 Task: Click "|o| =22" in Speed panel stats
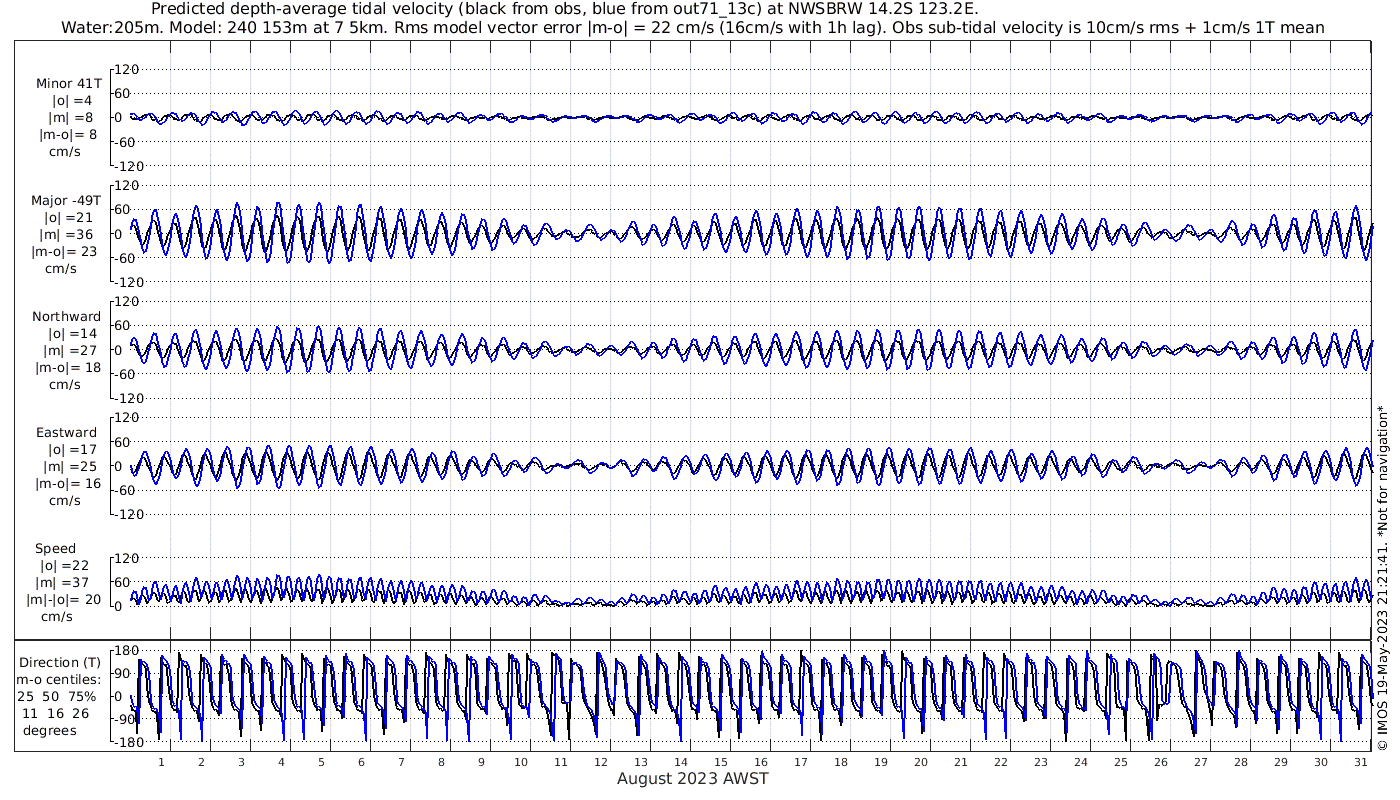point(65,566)
